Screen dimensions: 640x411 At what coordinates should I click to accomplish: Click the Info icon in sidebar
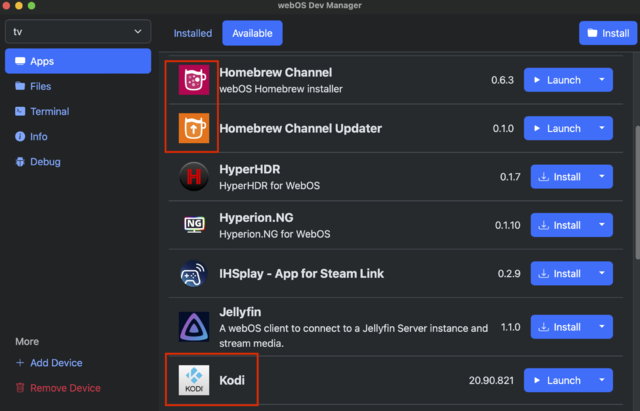(20, 136)
